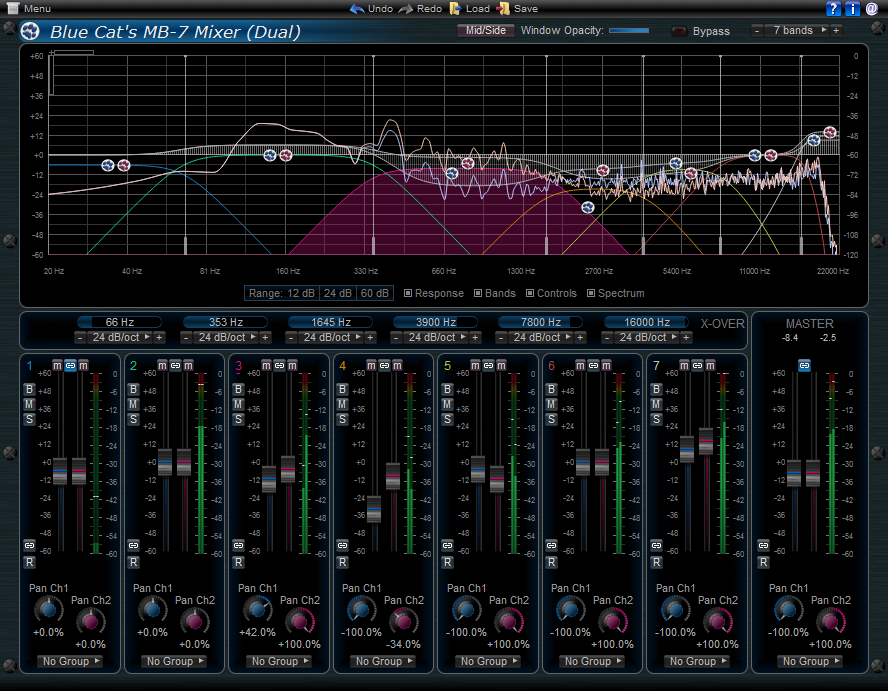Toggle the Response checkbox
Screen dimensions: 888x691
408,293
